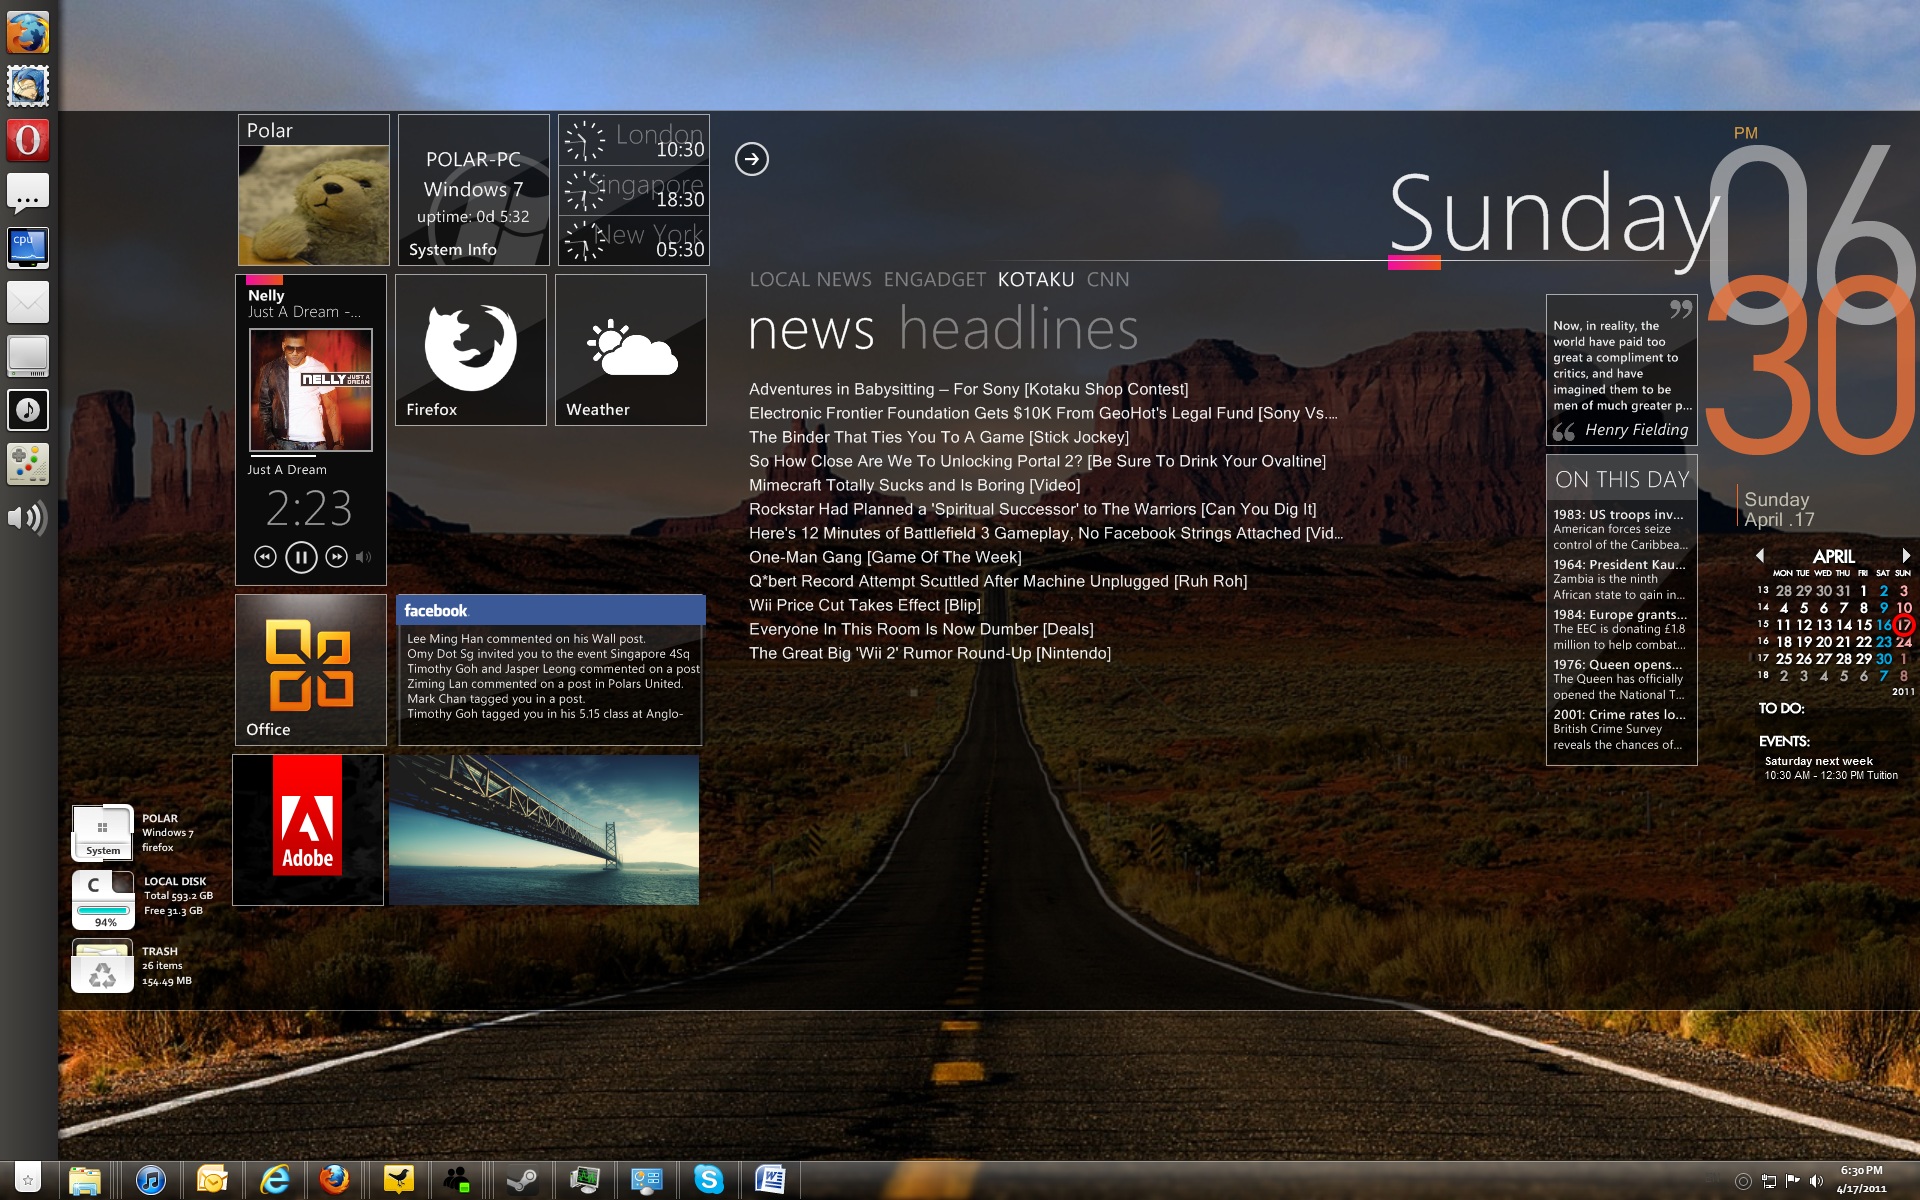Open 'Q*bert Record Attempt' headline
Image resolution: width=1920 pixels, height=1200 pixels.
pyautogui.click(x=998, y=581)
